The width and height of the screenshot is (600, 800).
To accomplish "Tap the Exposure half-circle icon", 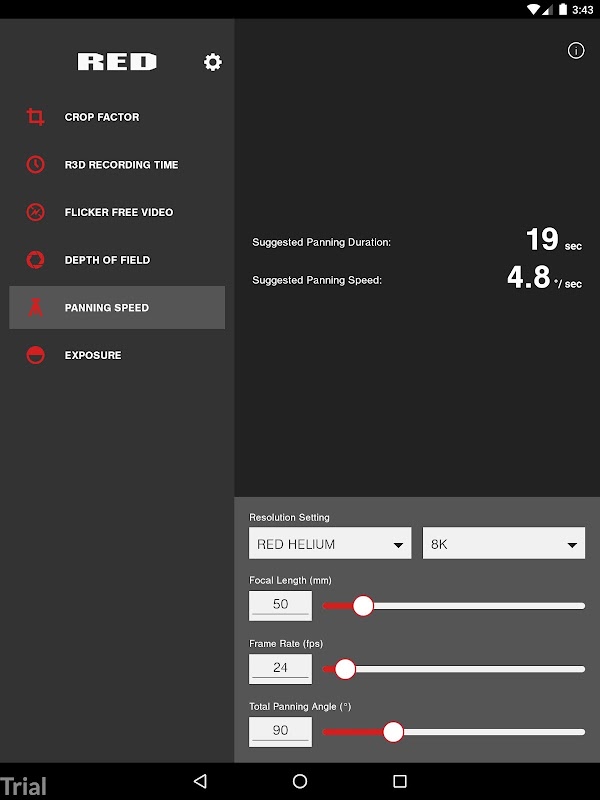I will (35, 355).
